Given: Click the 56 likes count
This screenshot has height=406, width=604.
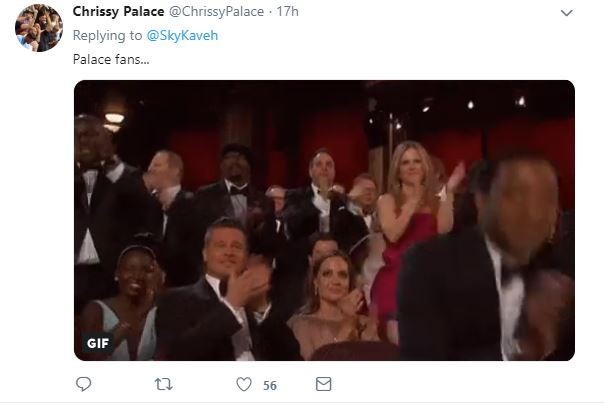Looking at the screenshot, I should [270, 385].
